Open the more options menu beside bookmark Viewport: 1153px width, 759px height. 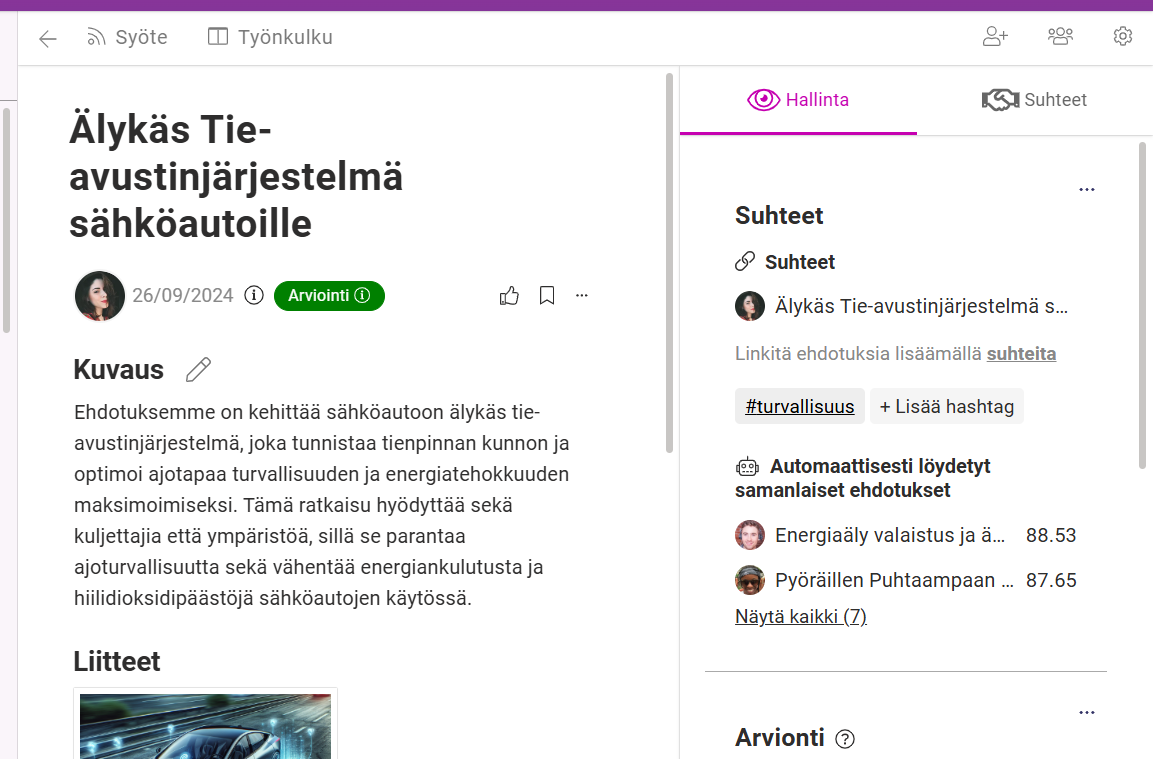coord(582,295)
